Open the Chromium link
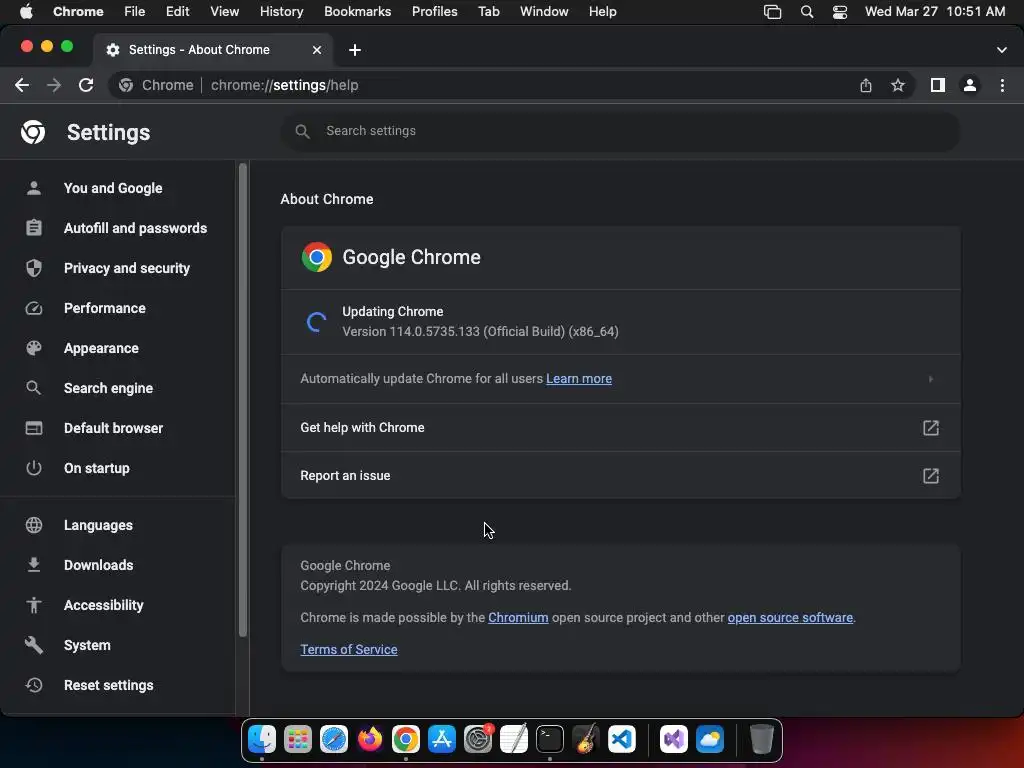1024x768 pixels. pos(518,617)
